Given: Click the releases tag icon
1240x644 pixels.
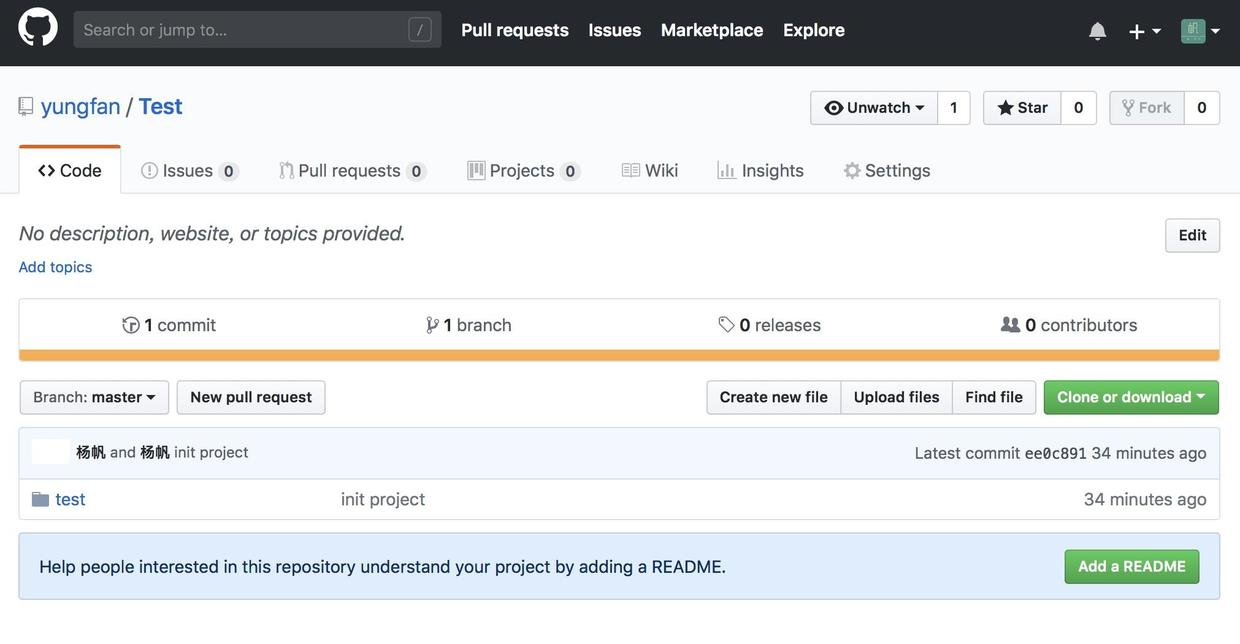Looking at the screenshot, I should click(x=726, y=325).
